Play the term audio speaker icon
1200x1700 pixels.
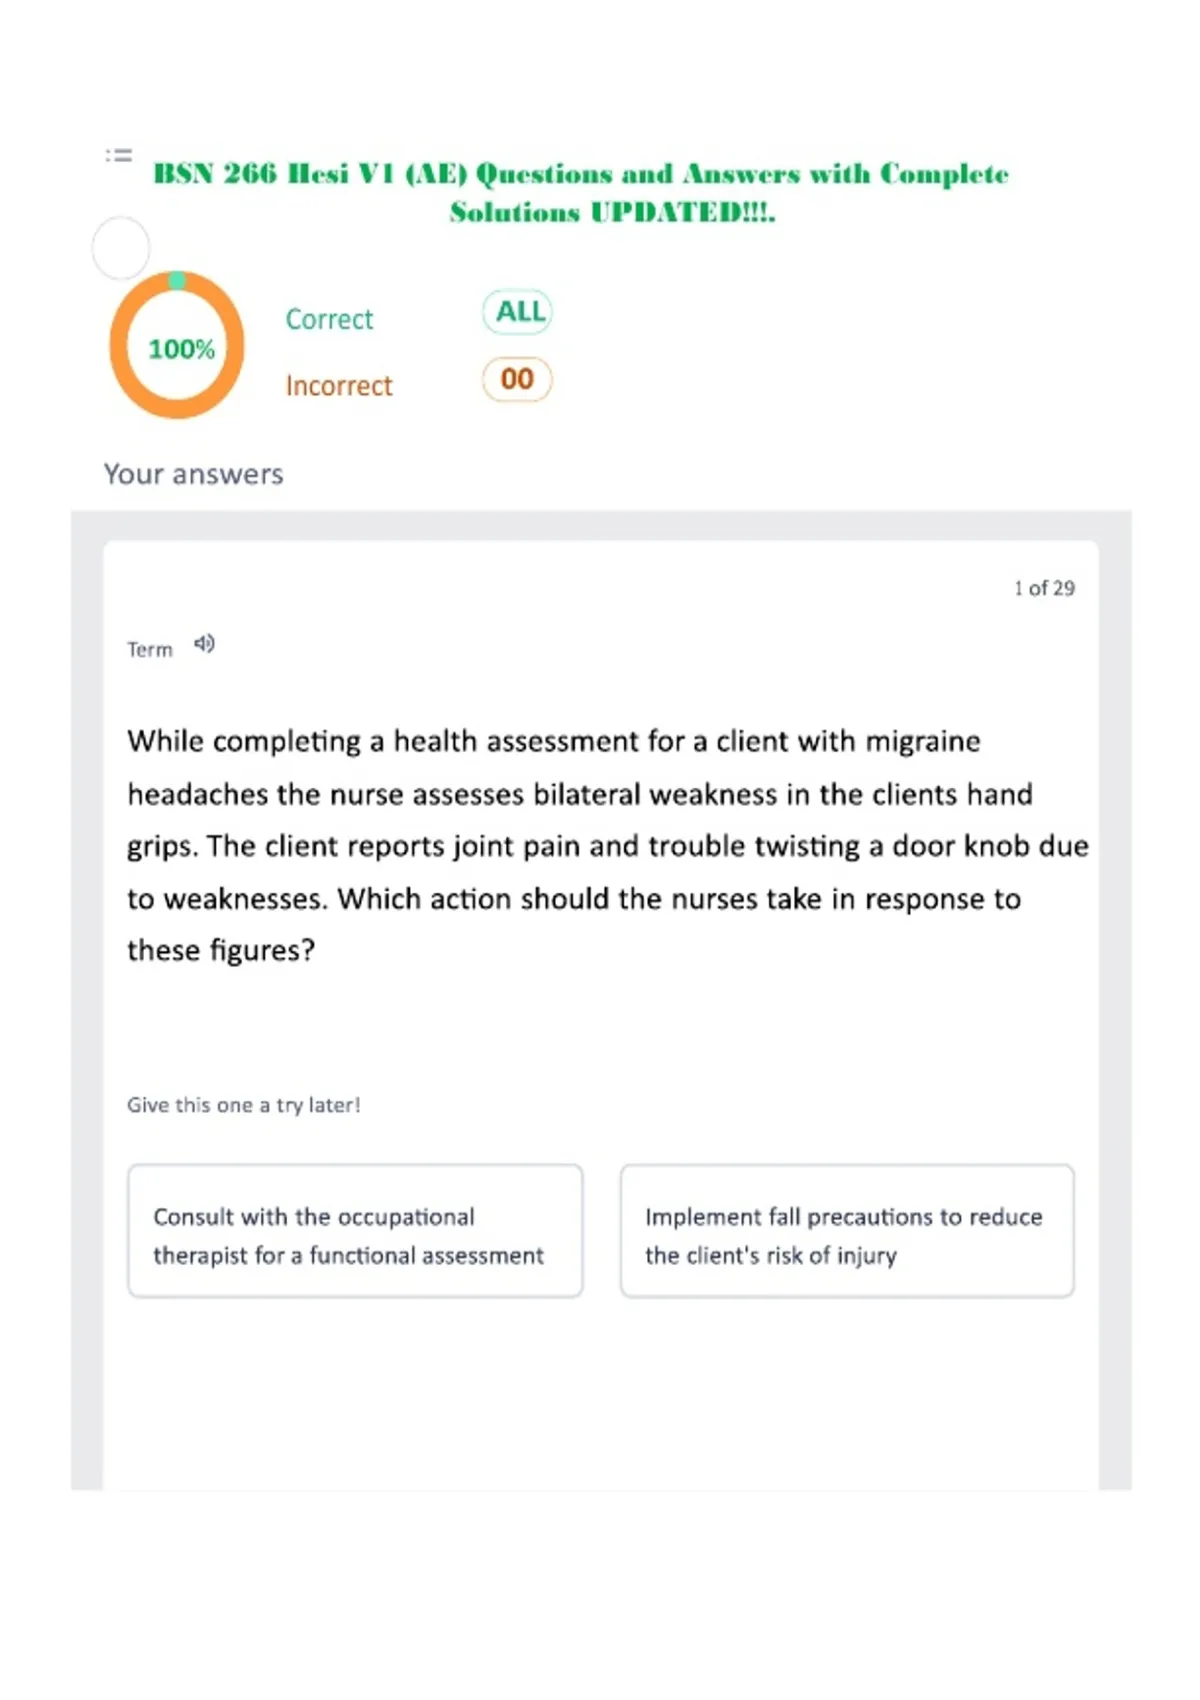point(204,644)
